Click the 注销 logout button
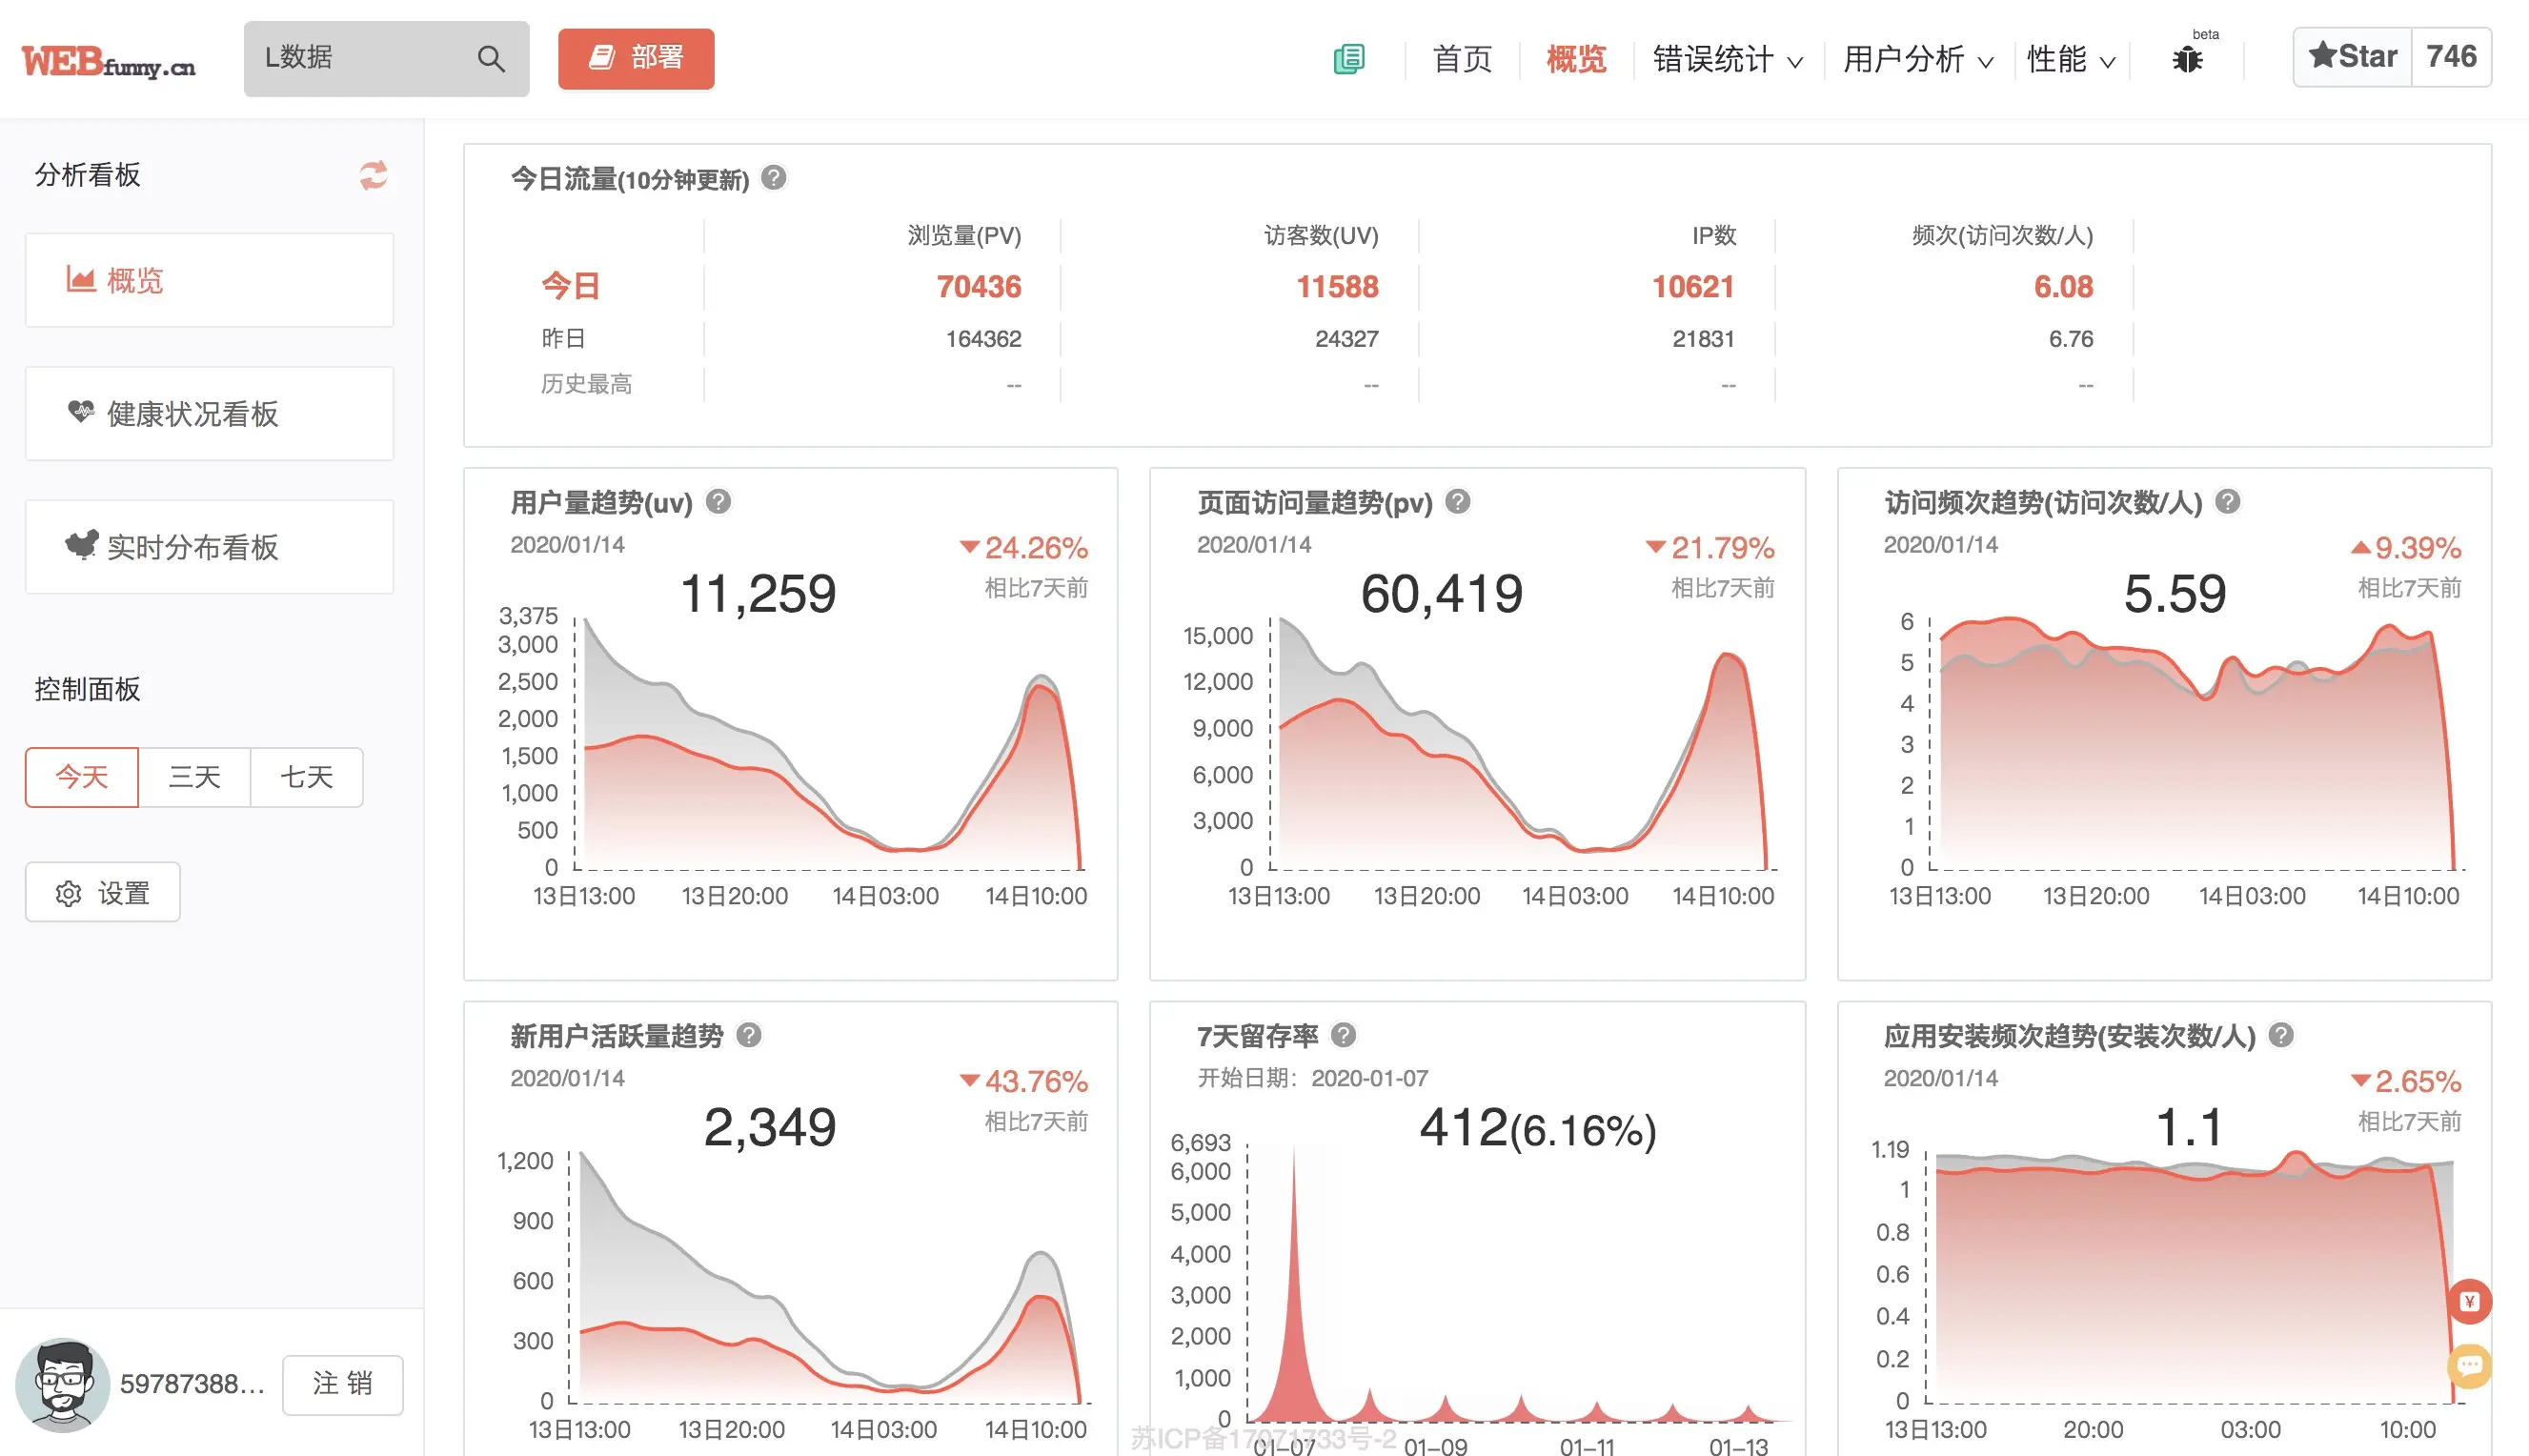This screenshot has height=1456, width=2529. [342, 1384]
